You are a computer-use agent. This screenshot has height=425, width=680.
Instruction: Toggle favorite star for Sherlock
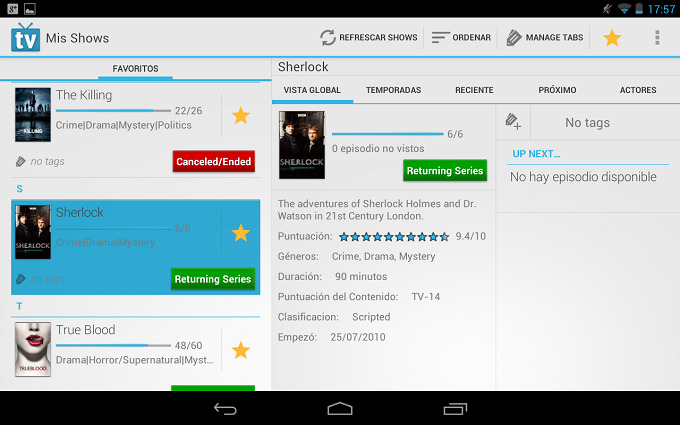pos(240,233)
